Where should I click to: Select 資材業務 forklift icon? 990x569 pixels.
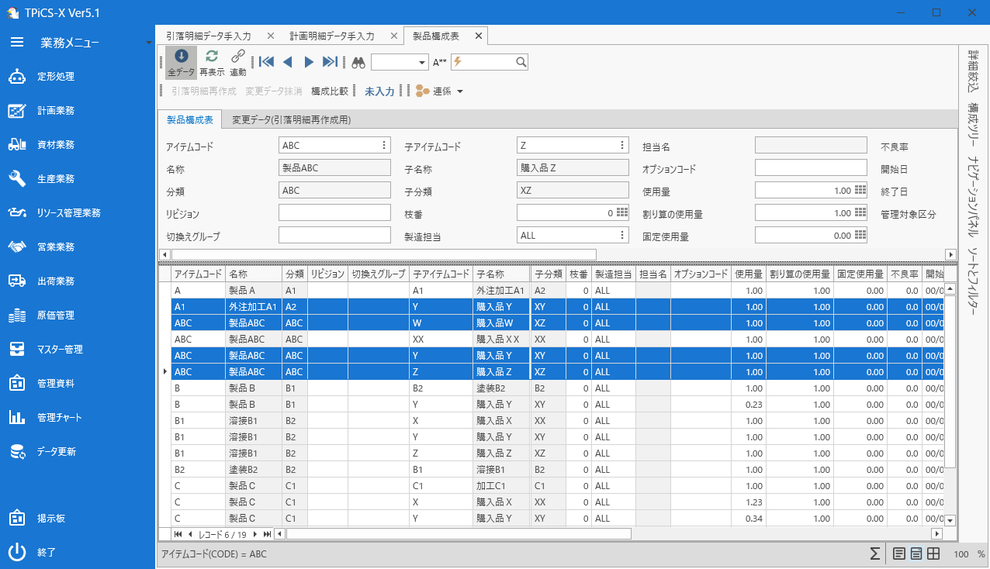pos(17,145)
